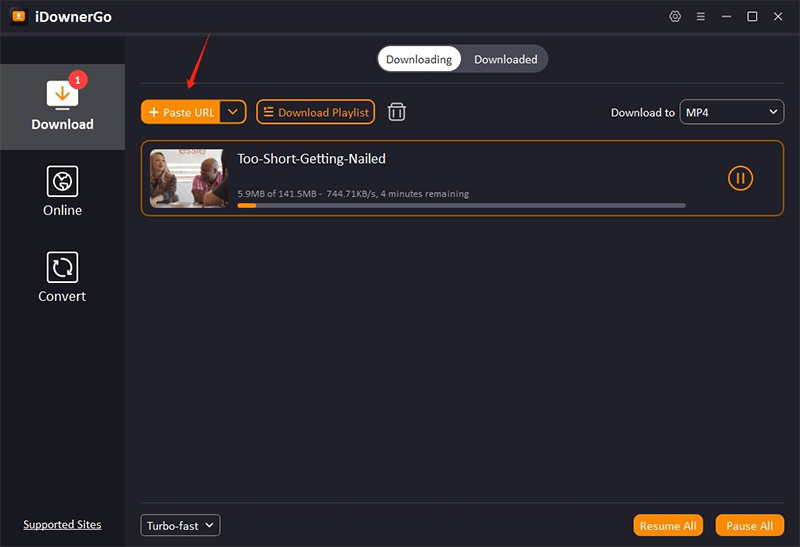The width and height of the screenshot is (800, 547).
Task: Click the Paste URL button
Action: coord(181,112)
